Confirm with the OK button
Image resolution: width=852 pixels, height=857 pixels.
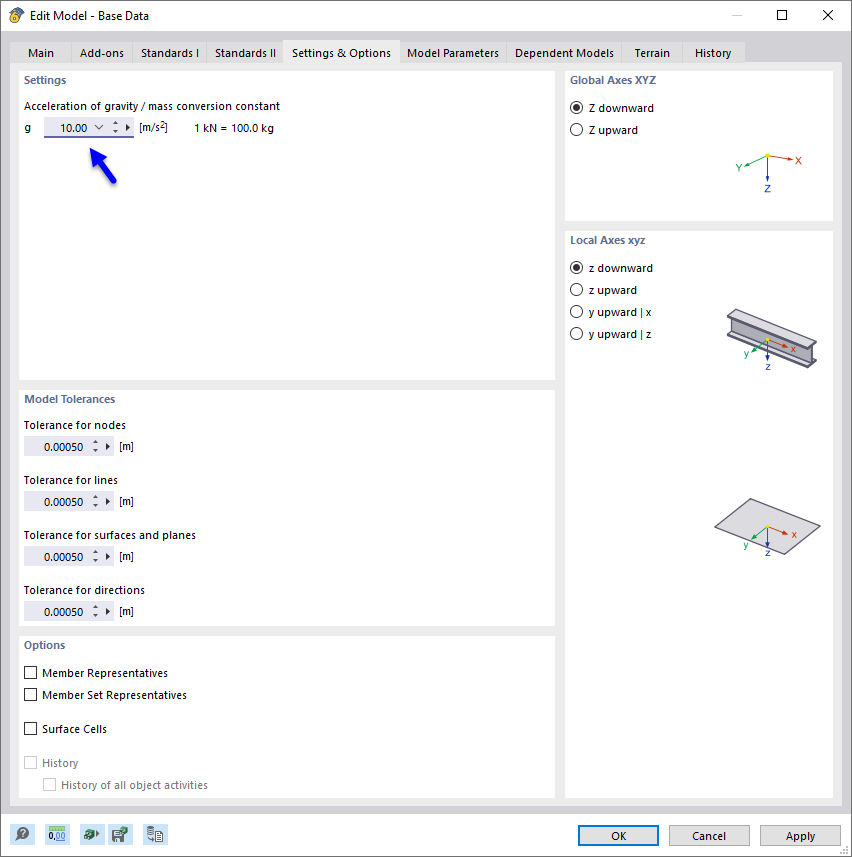click(618, 836)
